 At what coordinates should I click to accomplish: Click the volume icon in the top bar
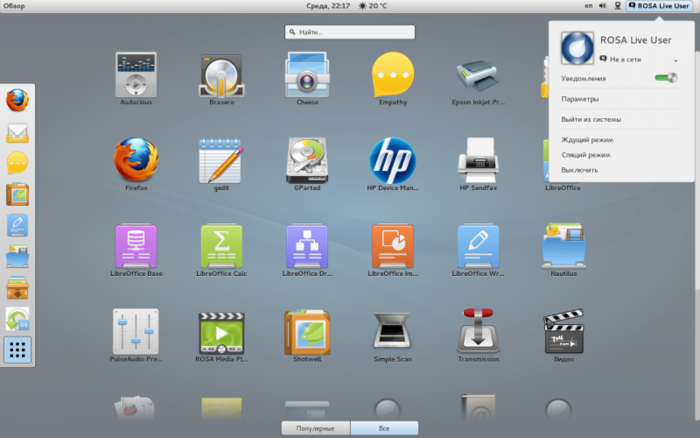point(603,6)
